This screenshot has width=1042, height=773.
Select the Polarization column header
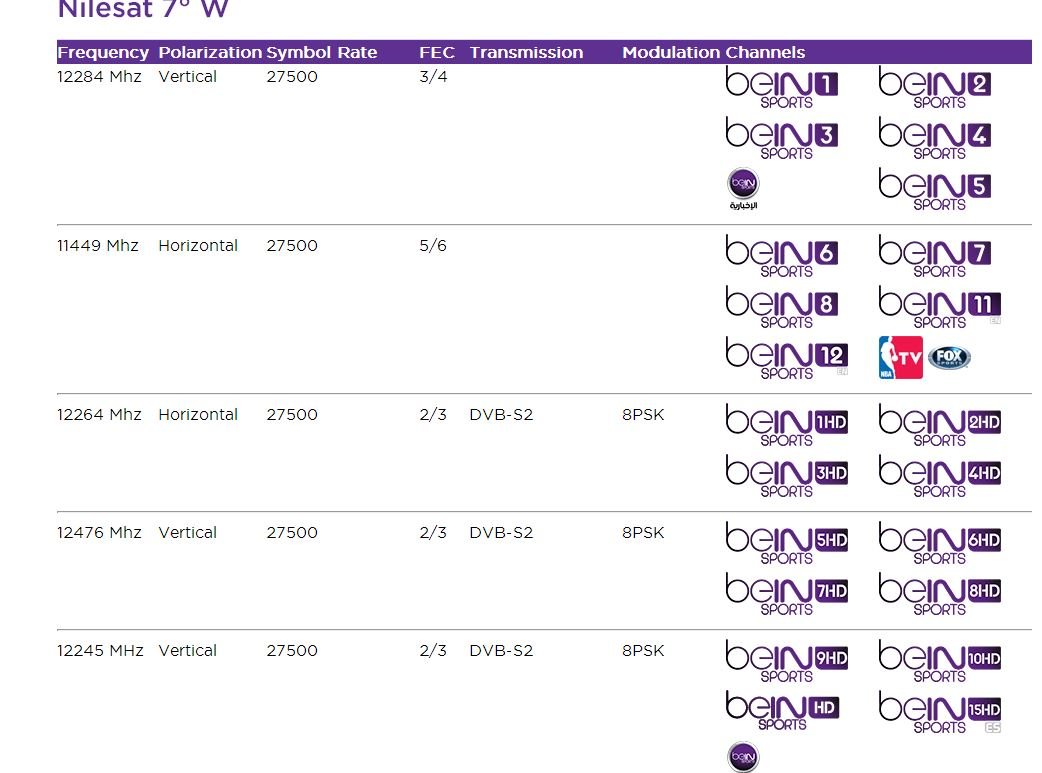point(210,53)
